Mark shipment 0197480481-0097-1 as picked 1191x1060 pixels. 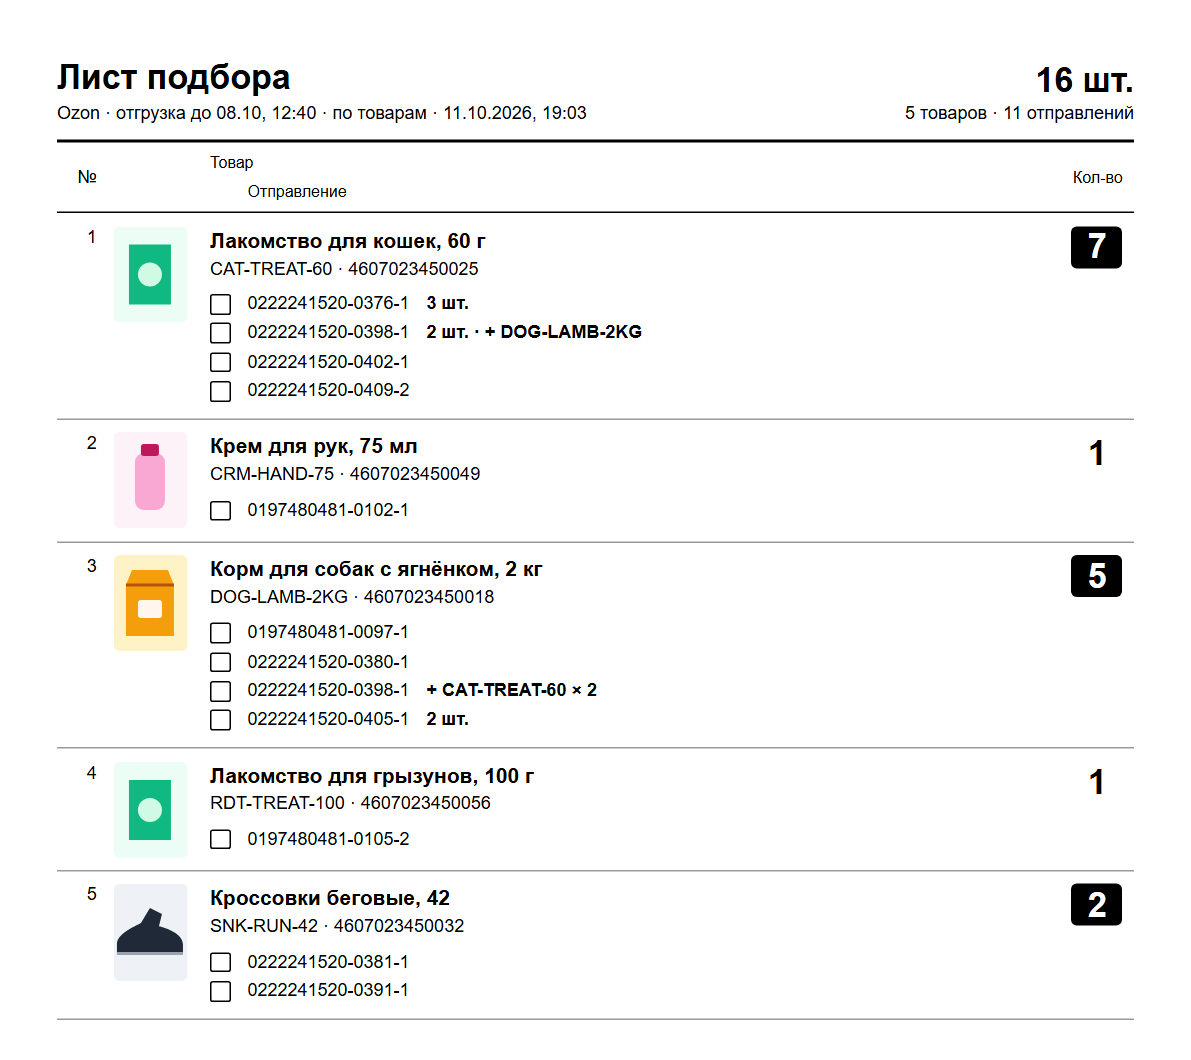(x=220, y=633)
